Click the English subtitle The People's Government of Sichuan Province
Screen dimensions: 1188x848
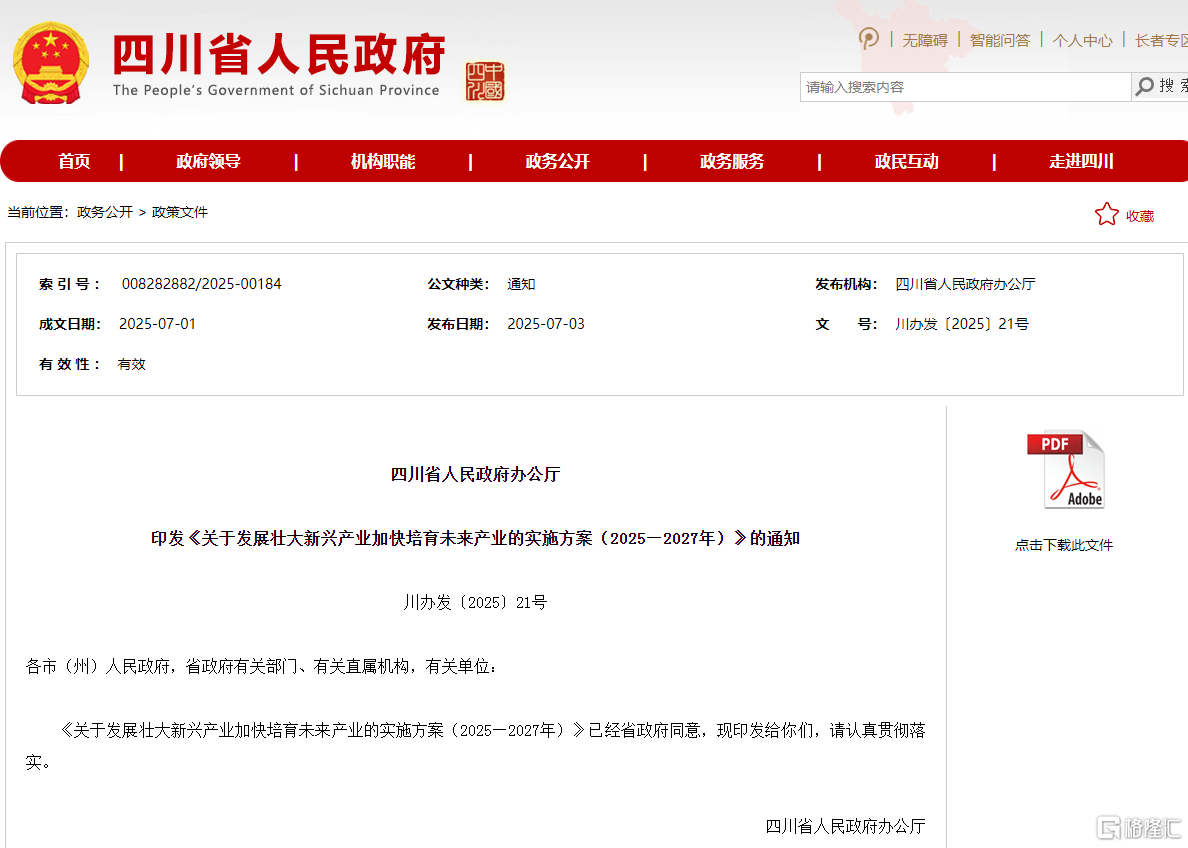point(276,90)
